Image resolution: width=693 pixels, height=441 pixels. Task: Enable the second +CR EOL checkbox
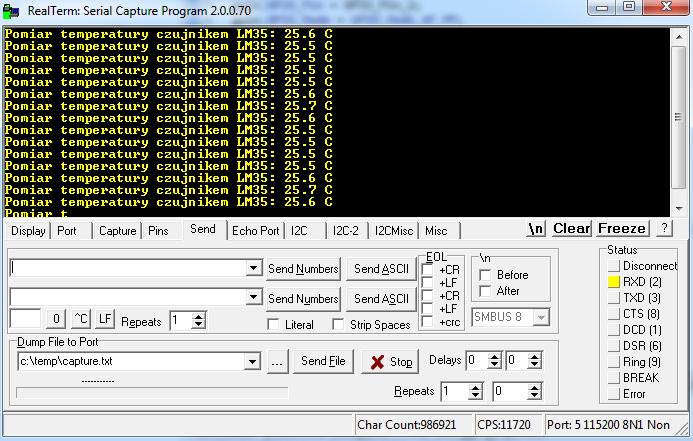pyautogui.click(x=427, y=295)
